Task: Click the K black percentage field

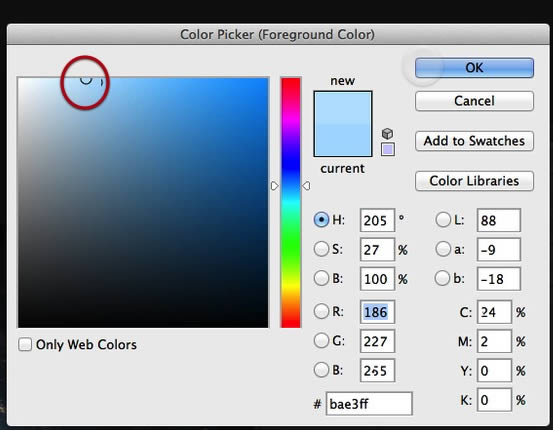Action: point(494,400)
